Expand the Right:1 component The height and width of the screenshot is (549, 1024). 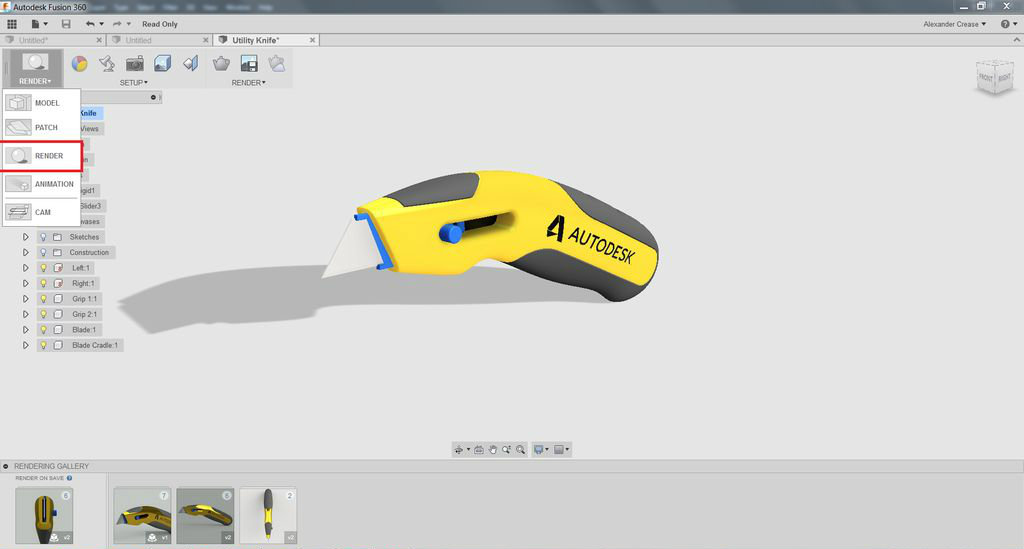(x=25, y=283)
